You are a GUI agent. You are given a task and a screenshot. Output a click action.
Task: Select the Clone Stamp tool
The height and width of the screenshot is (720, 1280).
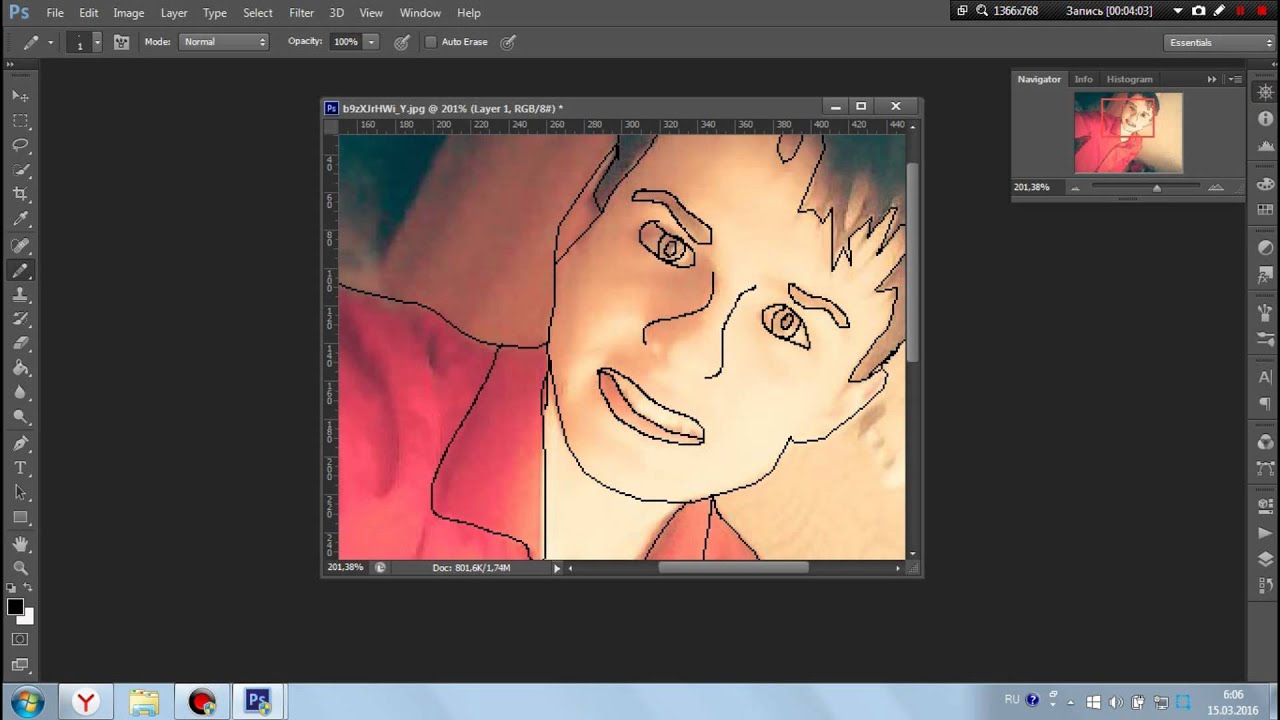tap(20, 295)
